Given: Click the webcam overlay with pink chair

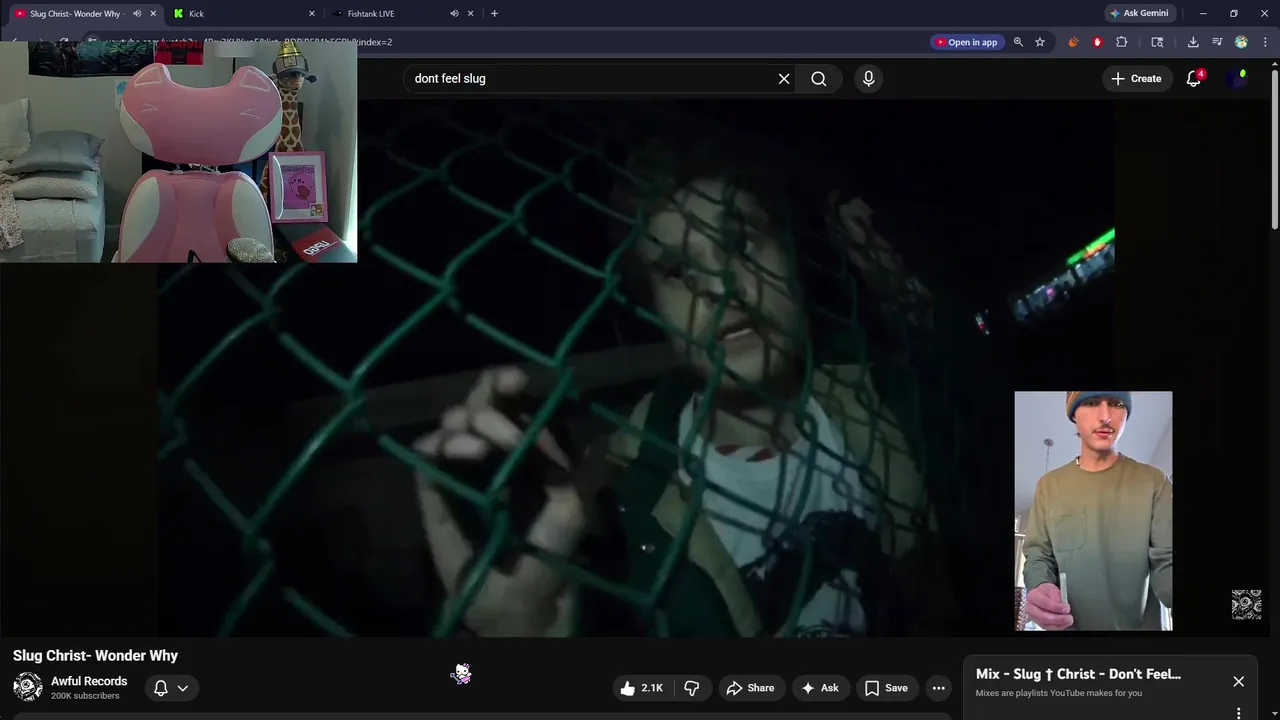Looking at the screenshot, I should (x=178, y=152).
